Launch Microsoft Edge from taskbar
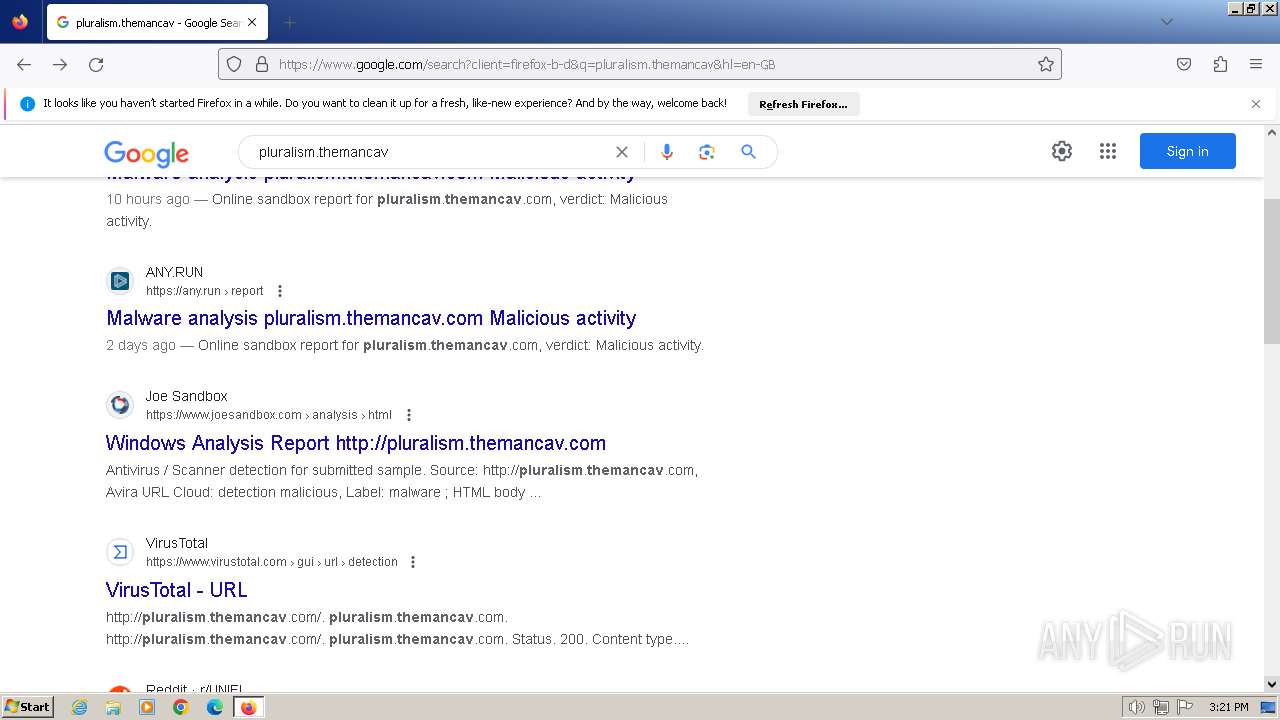 215,707
